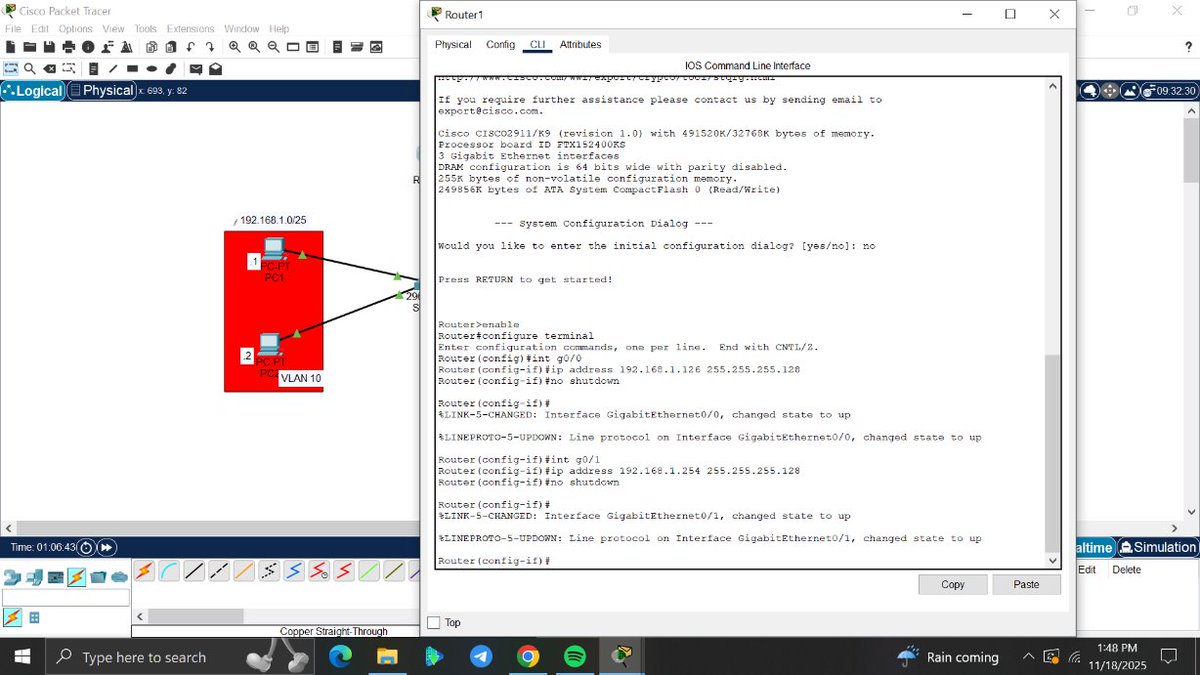Click the CLI scrollbar down arrow
The image size is (1200, 675).
click(x=1052, y=560)
